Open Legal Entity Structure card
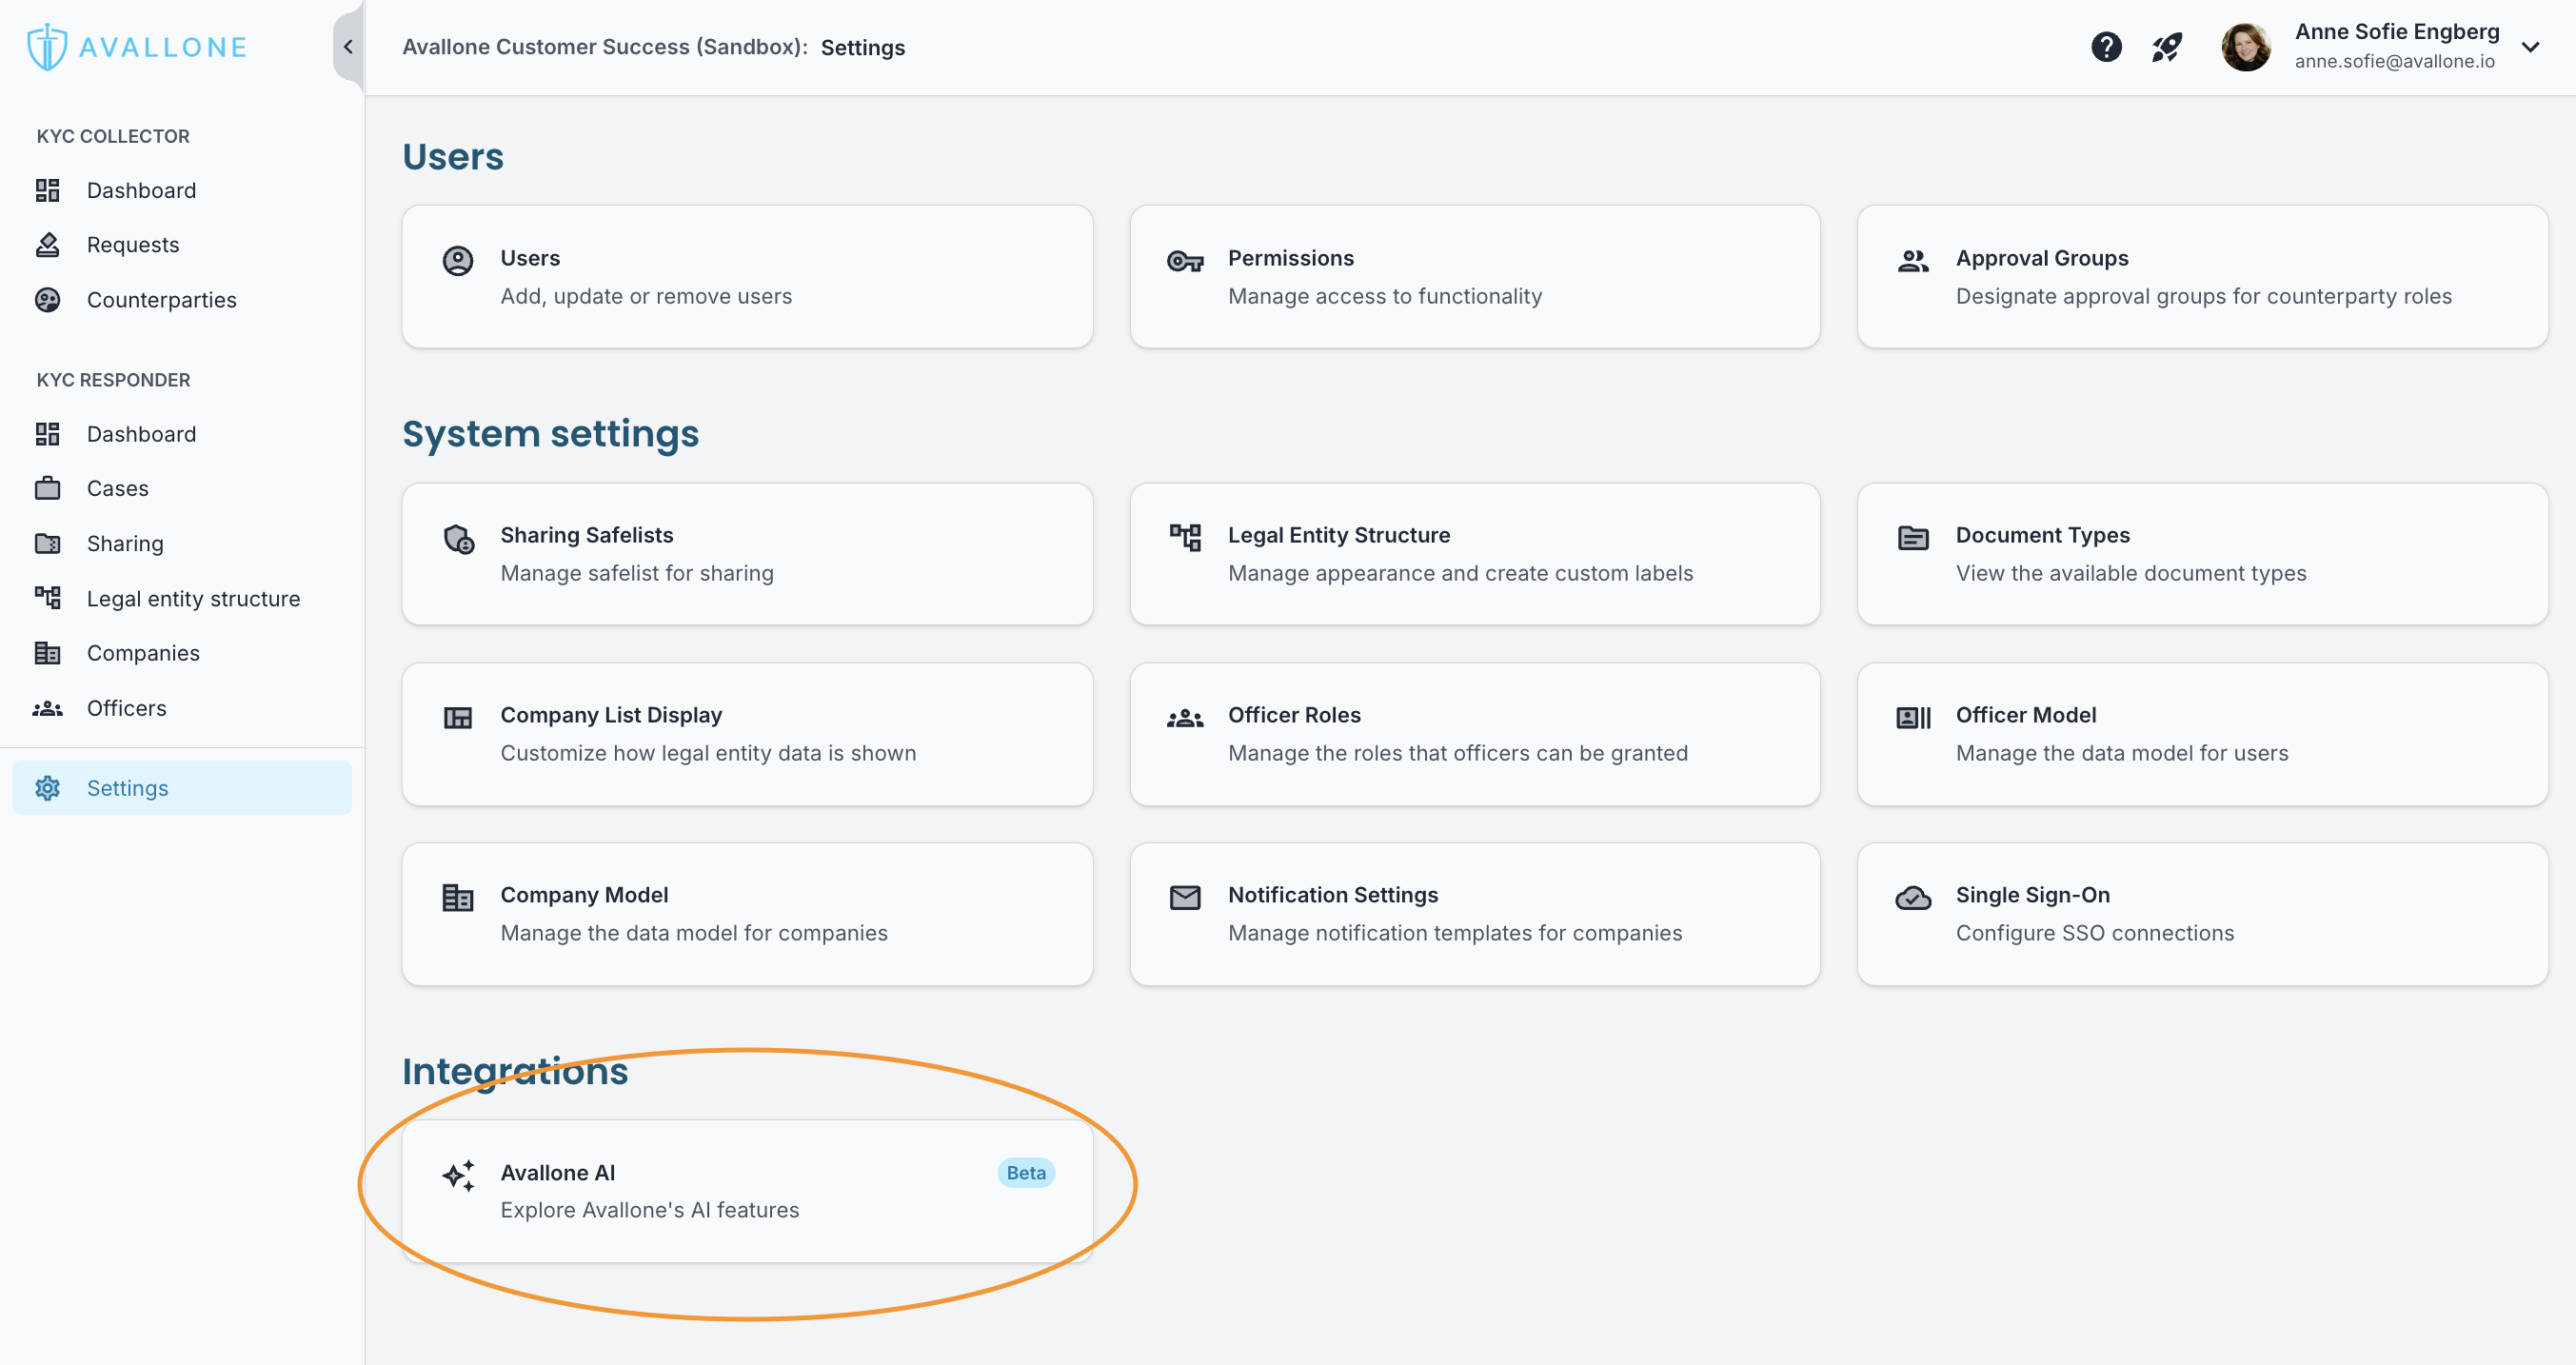This screenshot has width=2576, height=1365. pos(1475,554)
